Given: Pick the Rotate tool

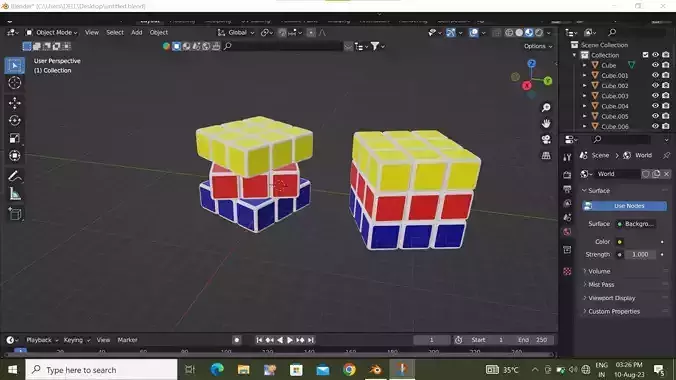Looking at the screenshot, I should [x=15, y=120].
